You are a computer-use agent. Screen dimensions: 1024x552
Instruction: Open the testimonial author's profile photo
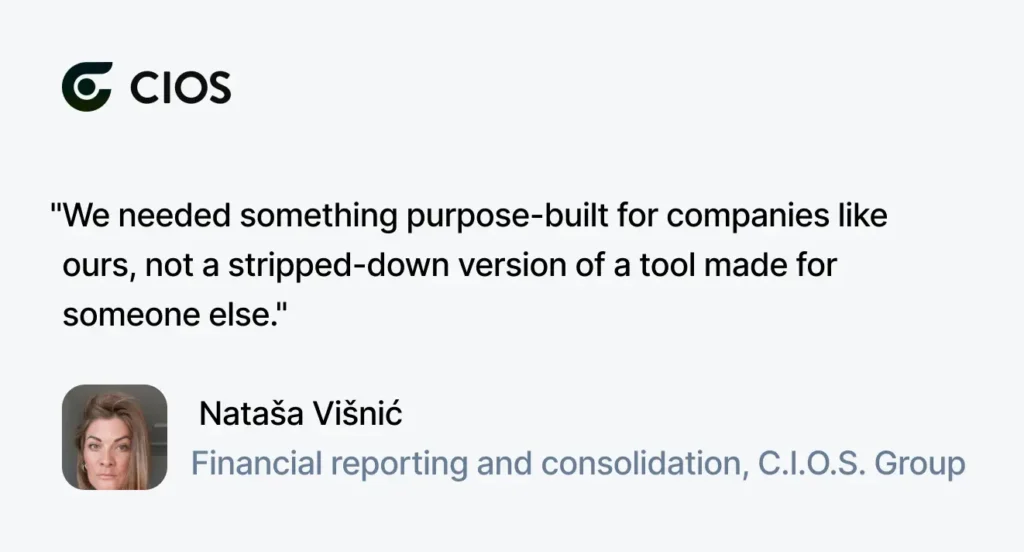(x=114, y=437)
